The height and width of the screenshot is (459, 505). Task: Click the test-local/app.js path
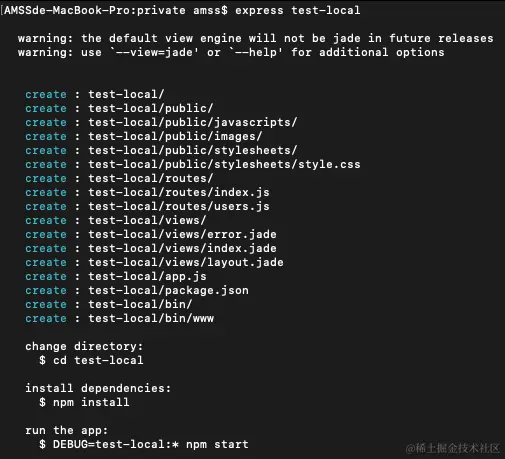coord(147,276)
